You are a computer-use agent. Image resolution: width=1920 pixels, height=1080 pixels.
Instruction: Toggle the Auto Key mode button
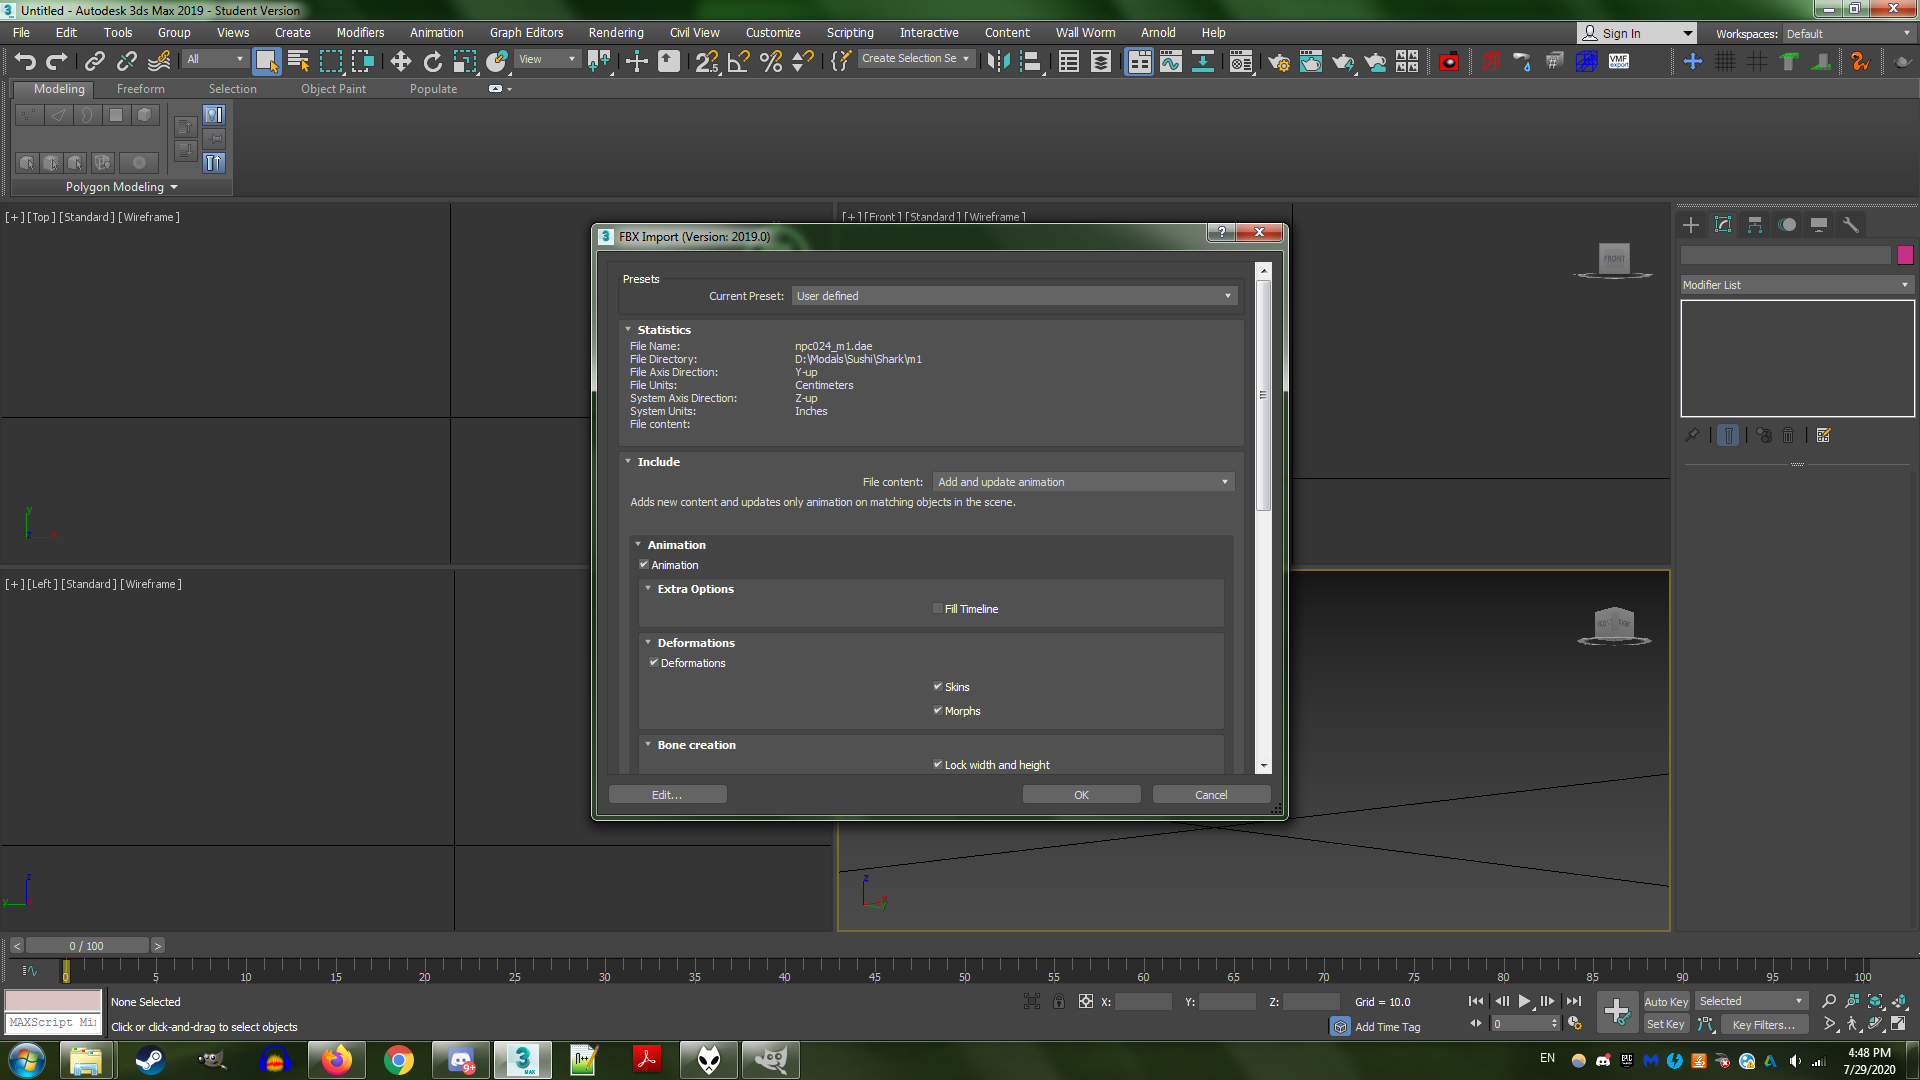[1666, 1001]
